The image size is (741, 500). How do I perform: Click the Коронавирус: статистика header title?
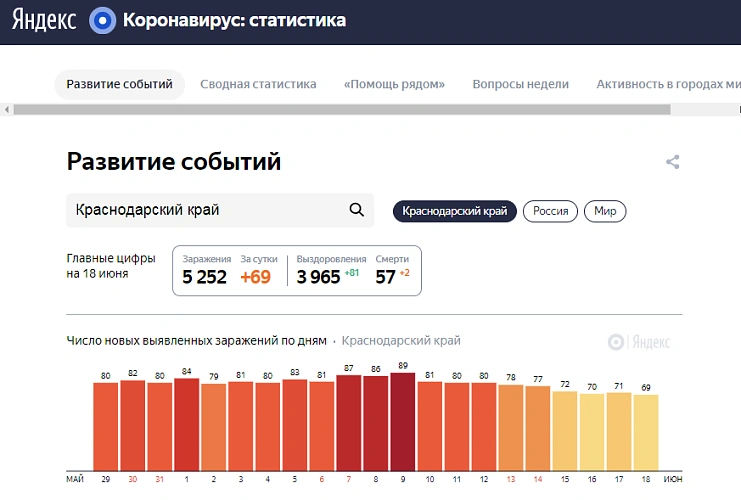(234, 20)
